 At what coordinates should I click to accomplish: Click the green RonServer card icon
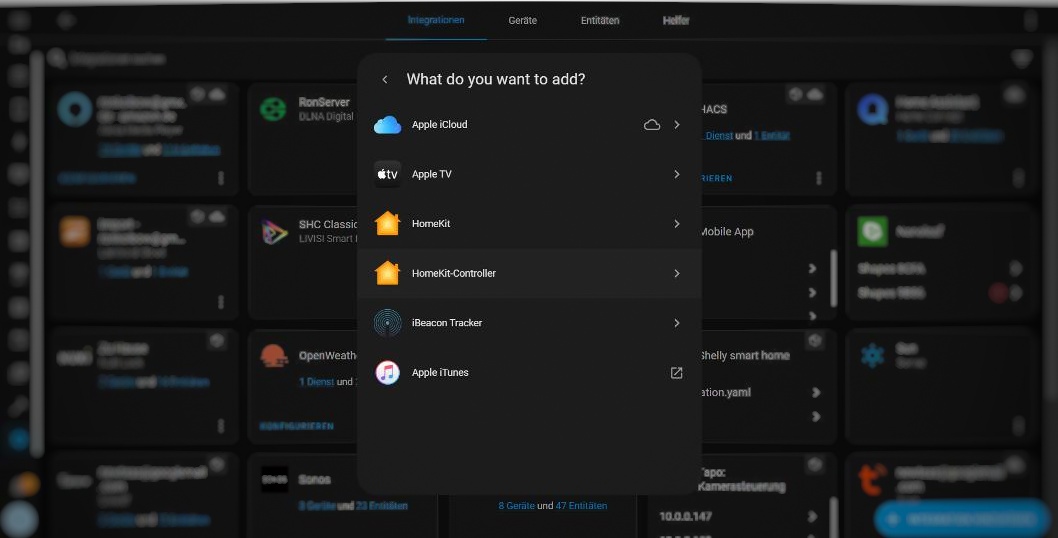click(273, 109)
